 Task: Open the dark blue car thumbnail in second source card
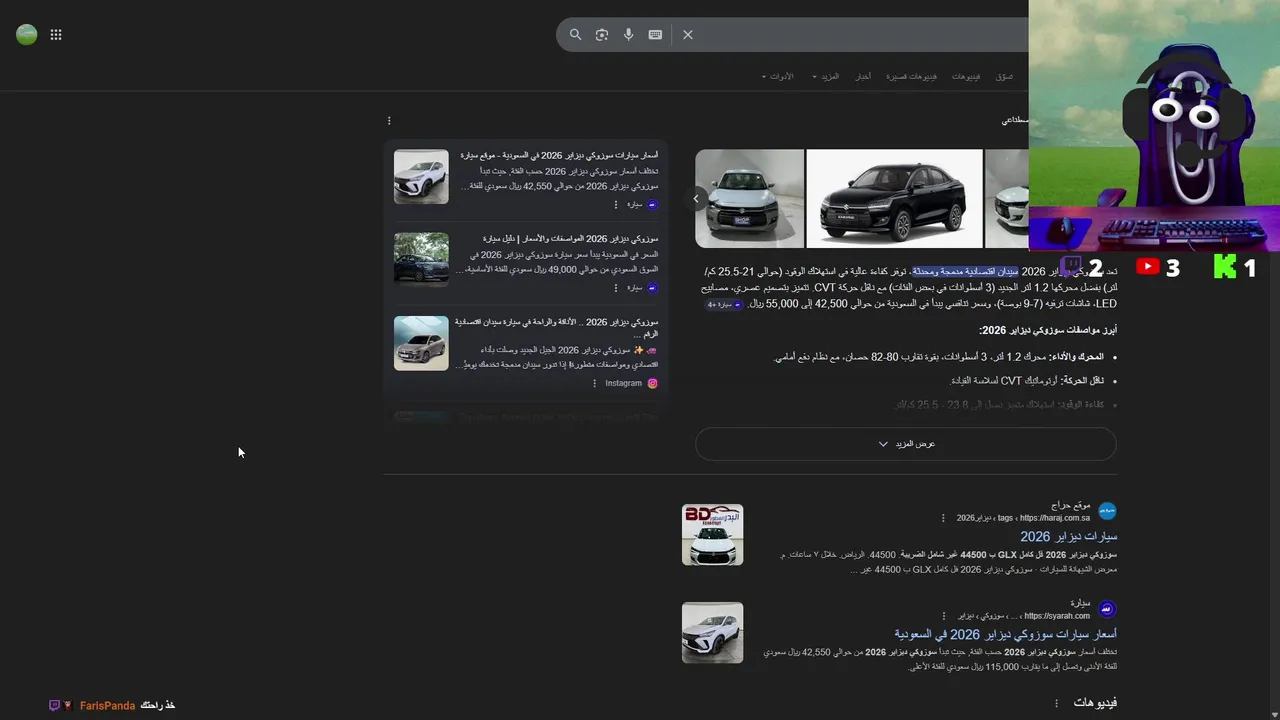click(421, 260)
